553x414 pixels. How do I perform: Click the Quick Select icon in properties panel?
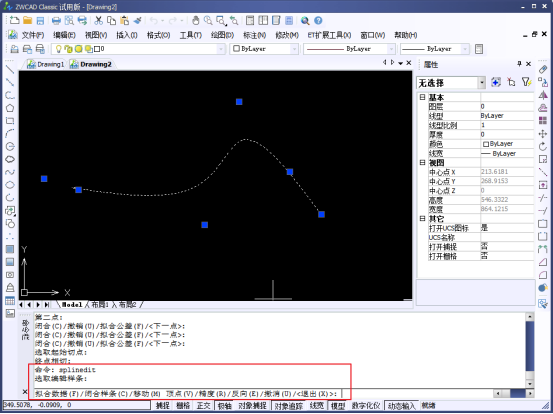(x=526, y=82)
